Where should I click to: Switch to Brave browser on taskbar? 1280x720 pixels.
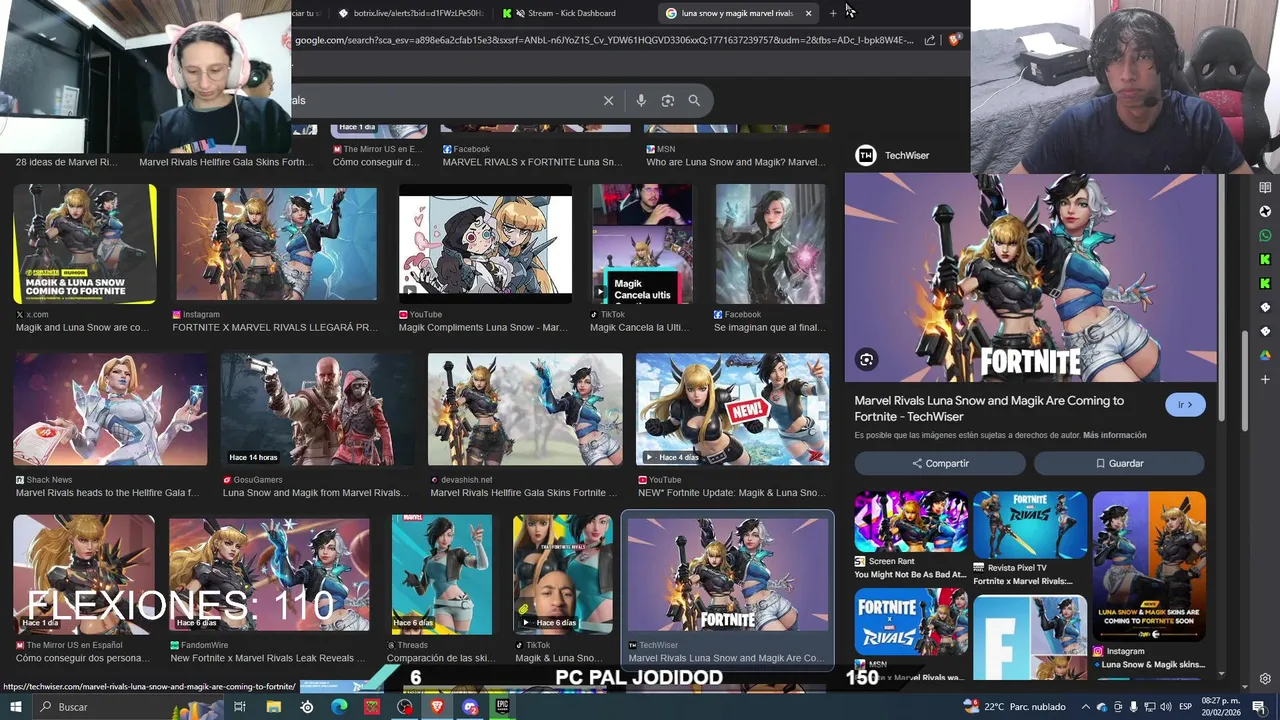437,707
